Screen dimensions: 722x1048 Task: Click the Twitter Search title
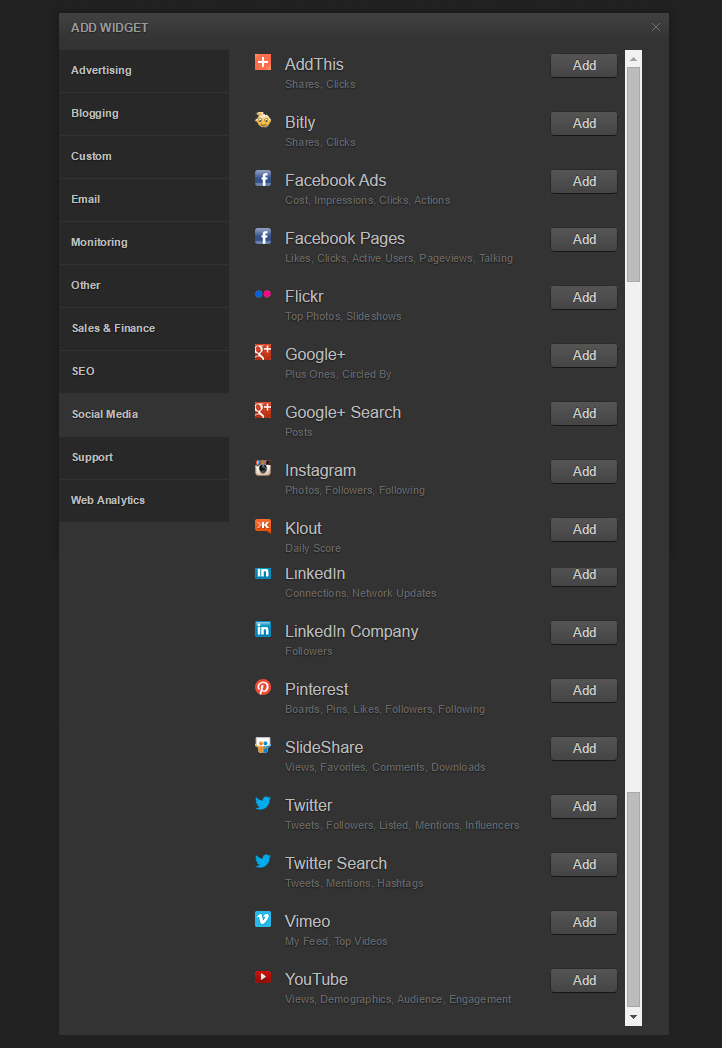tap(336, 864)
